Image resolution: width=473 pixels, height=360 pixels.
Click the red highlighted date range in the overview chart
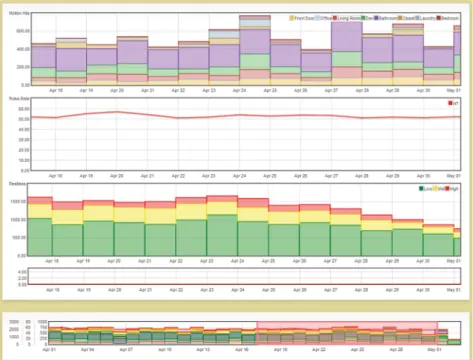(347, 333)
